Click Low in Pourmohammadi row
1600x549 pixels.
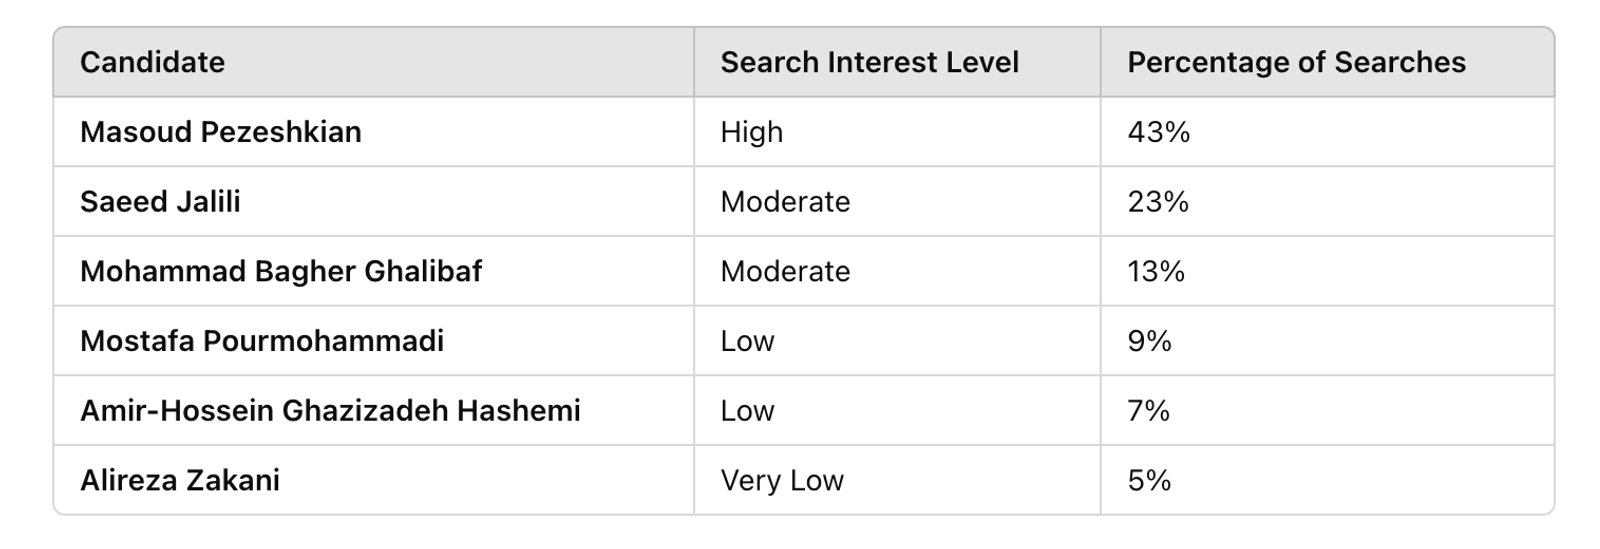click(x=747, y=341)
